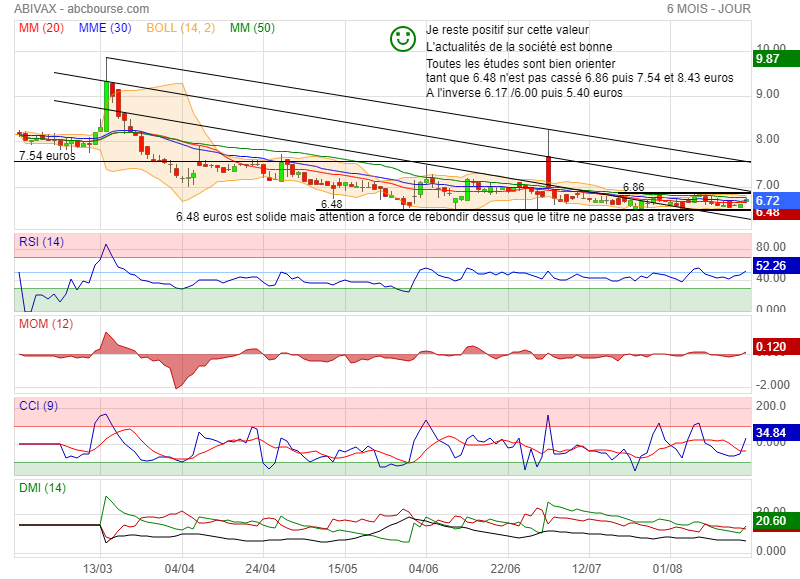Click the 04/06 date axis label

[423, 569]
